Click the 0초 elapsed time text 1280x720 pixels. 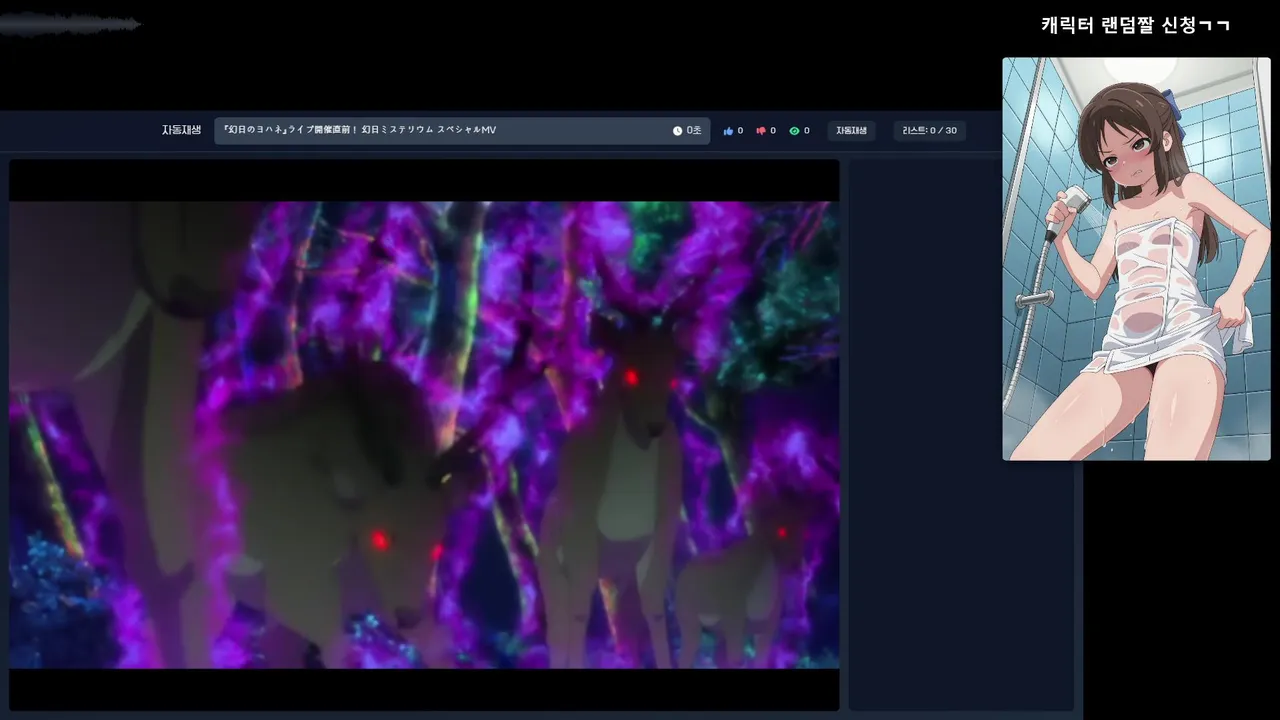pos(694,131)
